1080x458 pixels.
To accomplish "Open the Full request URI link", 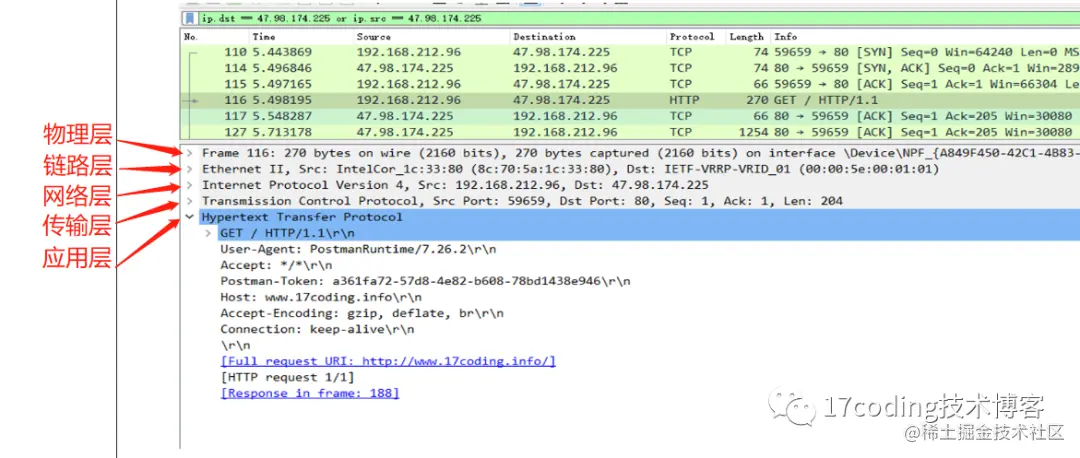I will pos(388,362).
